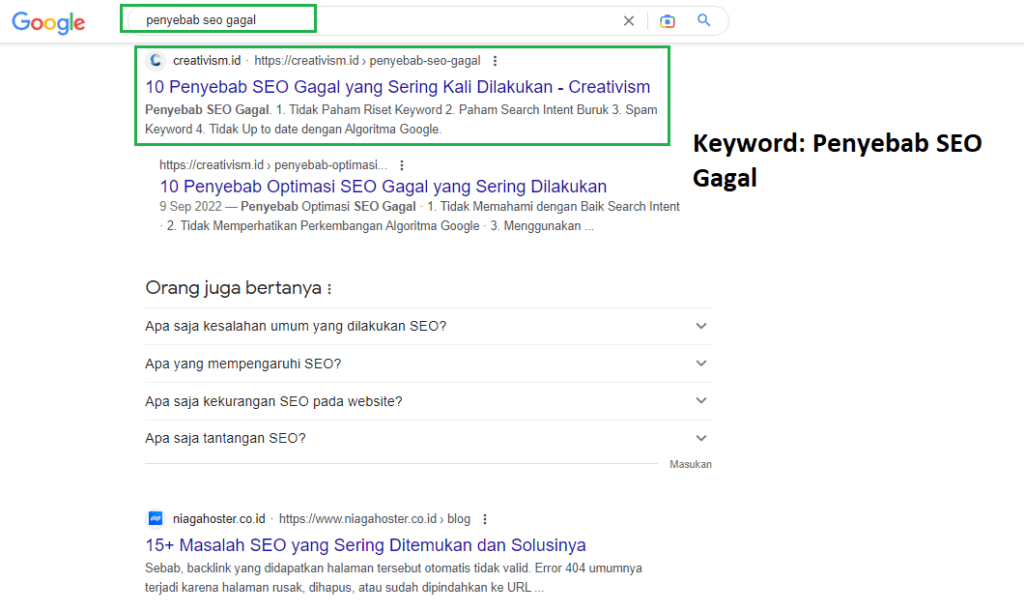
Task: Open Google Lens image search icon
Action: 667,20
